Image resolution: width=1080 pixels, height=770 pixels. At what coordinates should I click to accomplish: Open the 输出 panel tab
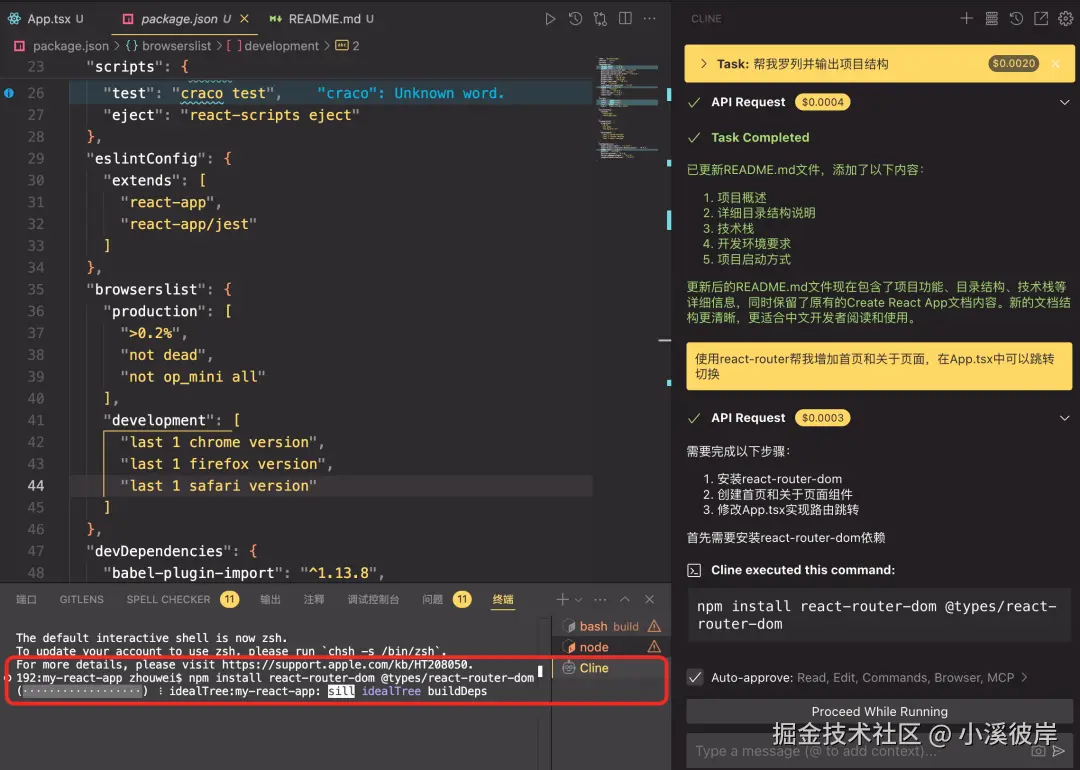tap(271, 599)
